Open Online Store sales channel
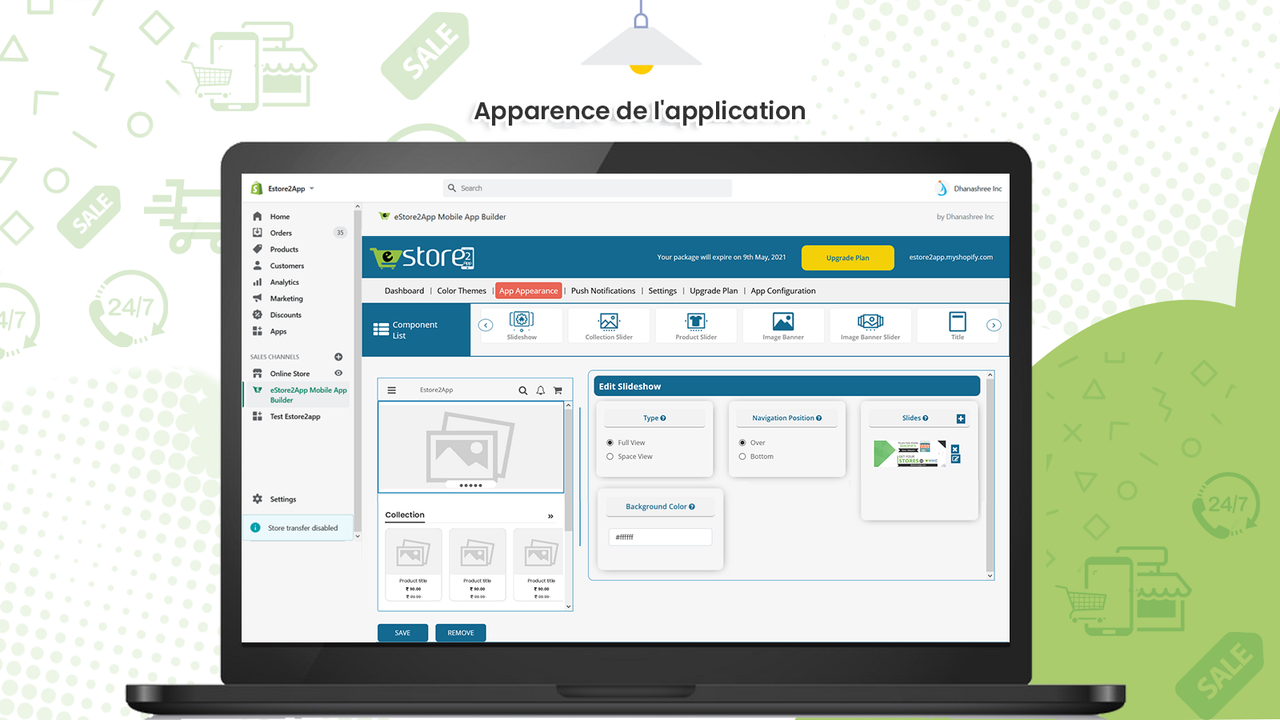The height and width of the screenshot is (720, 1280). click(290, 374)
